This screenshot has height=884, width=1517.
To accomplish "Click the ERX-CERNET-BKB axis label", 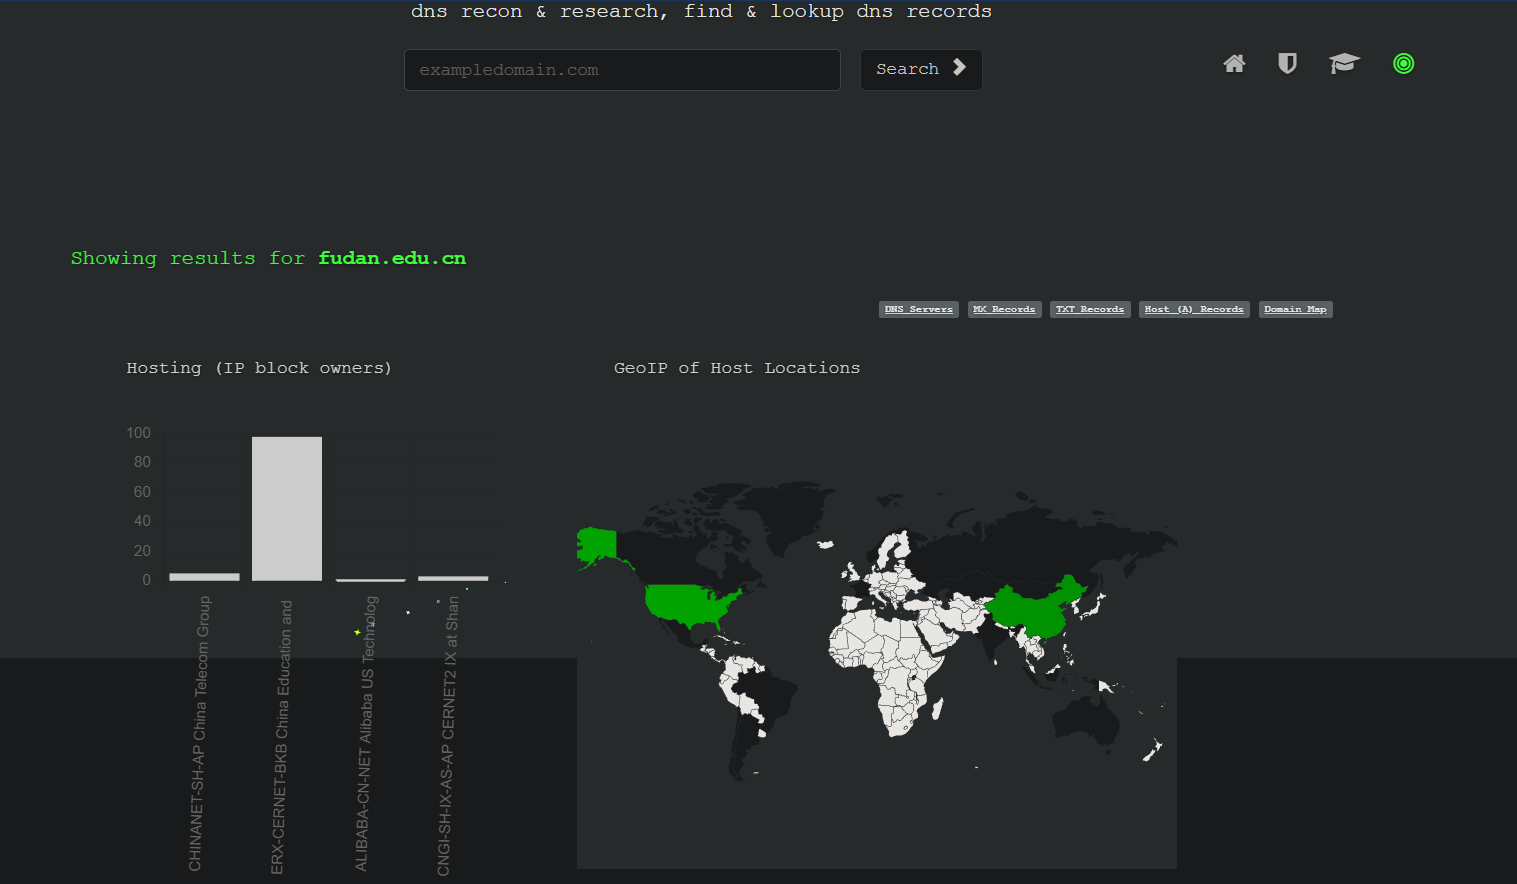I will pyautogui.click(x=281, y=737).
